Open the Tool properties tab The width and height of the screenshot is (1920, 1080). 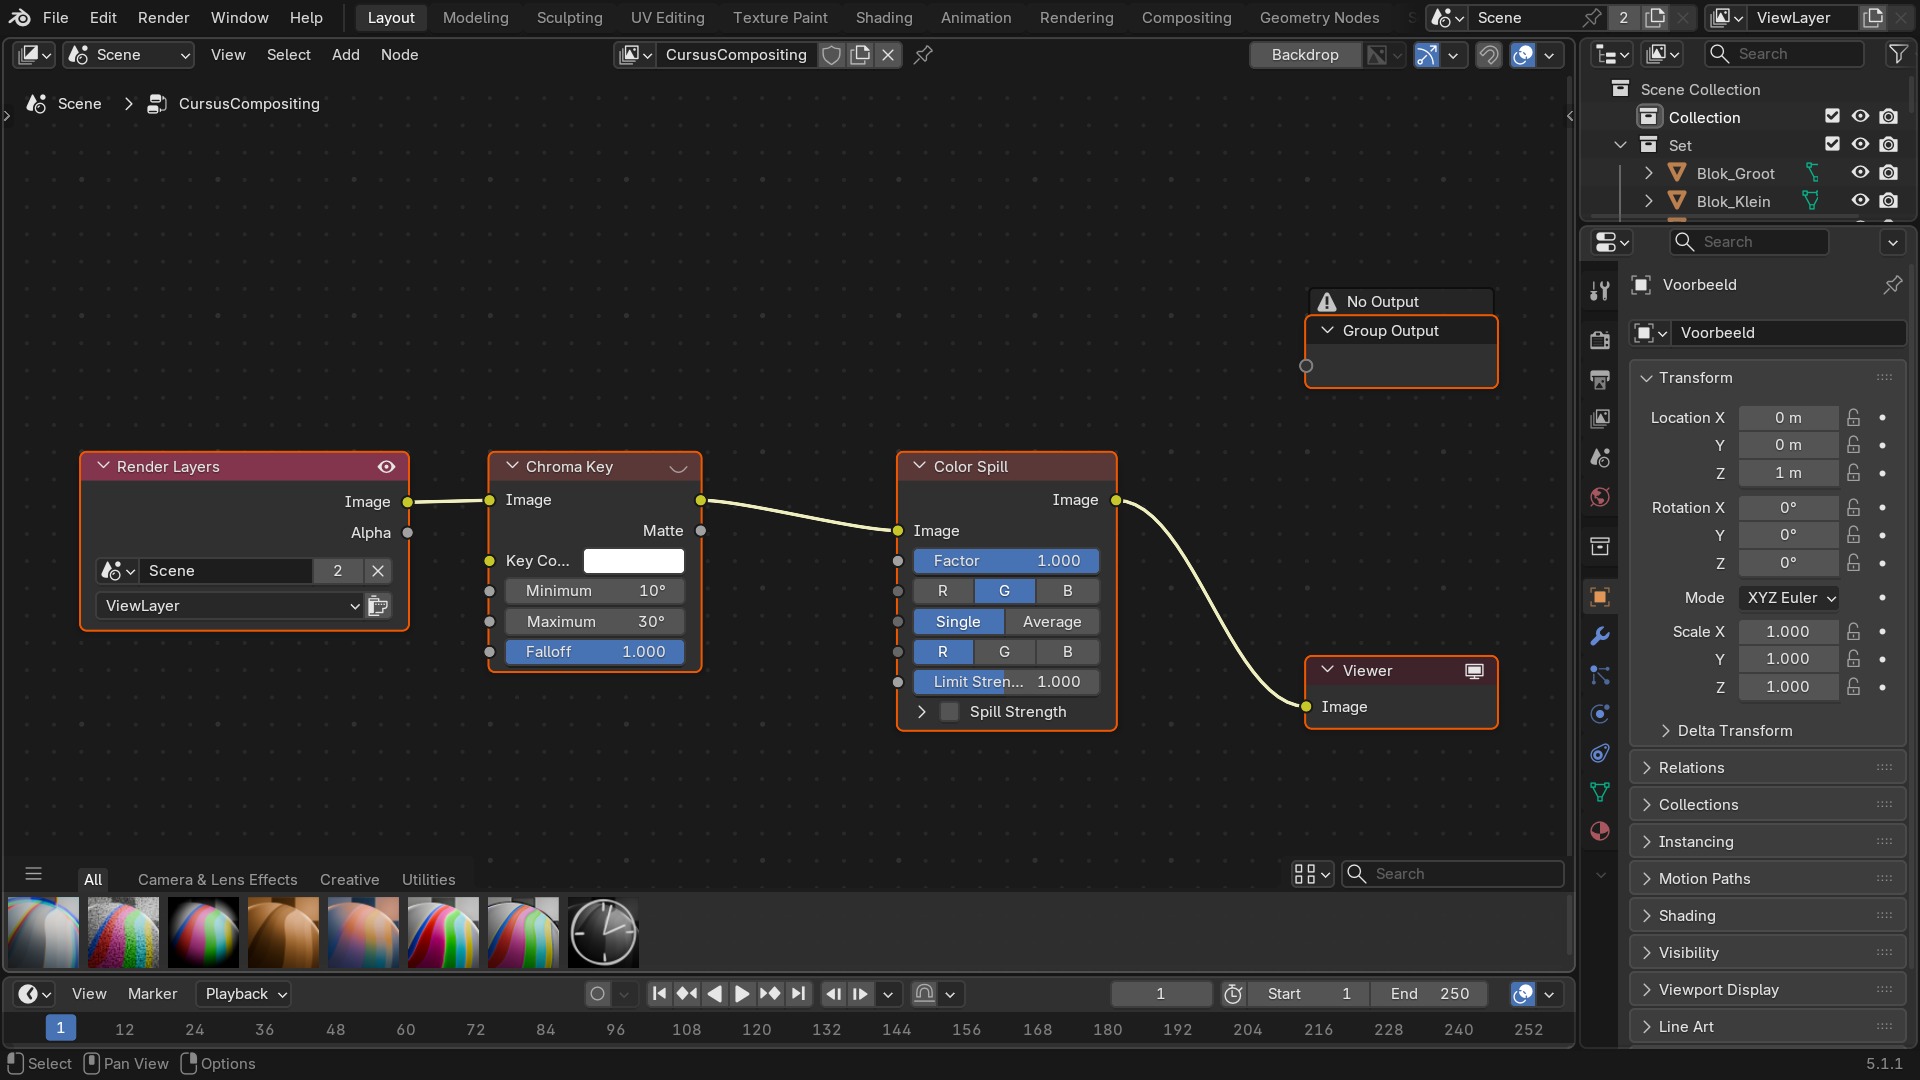(x=1600, y=290)
